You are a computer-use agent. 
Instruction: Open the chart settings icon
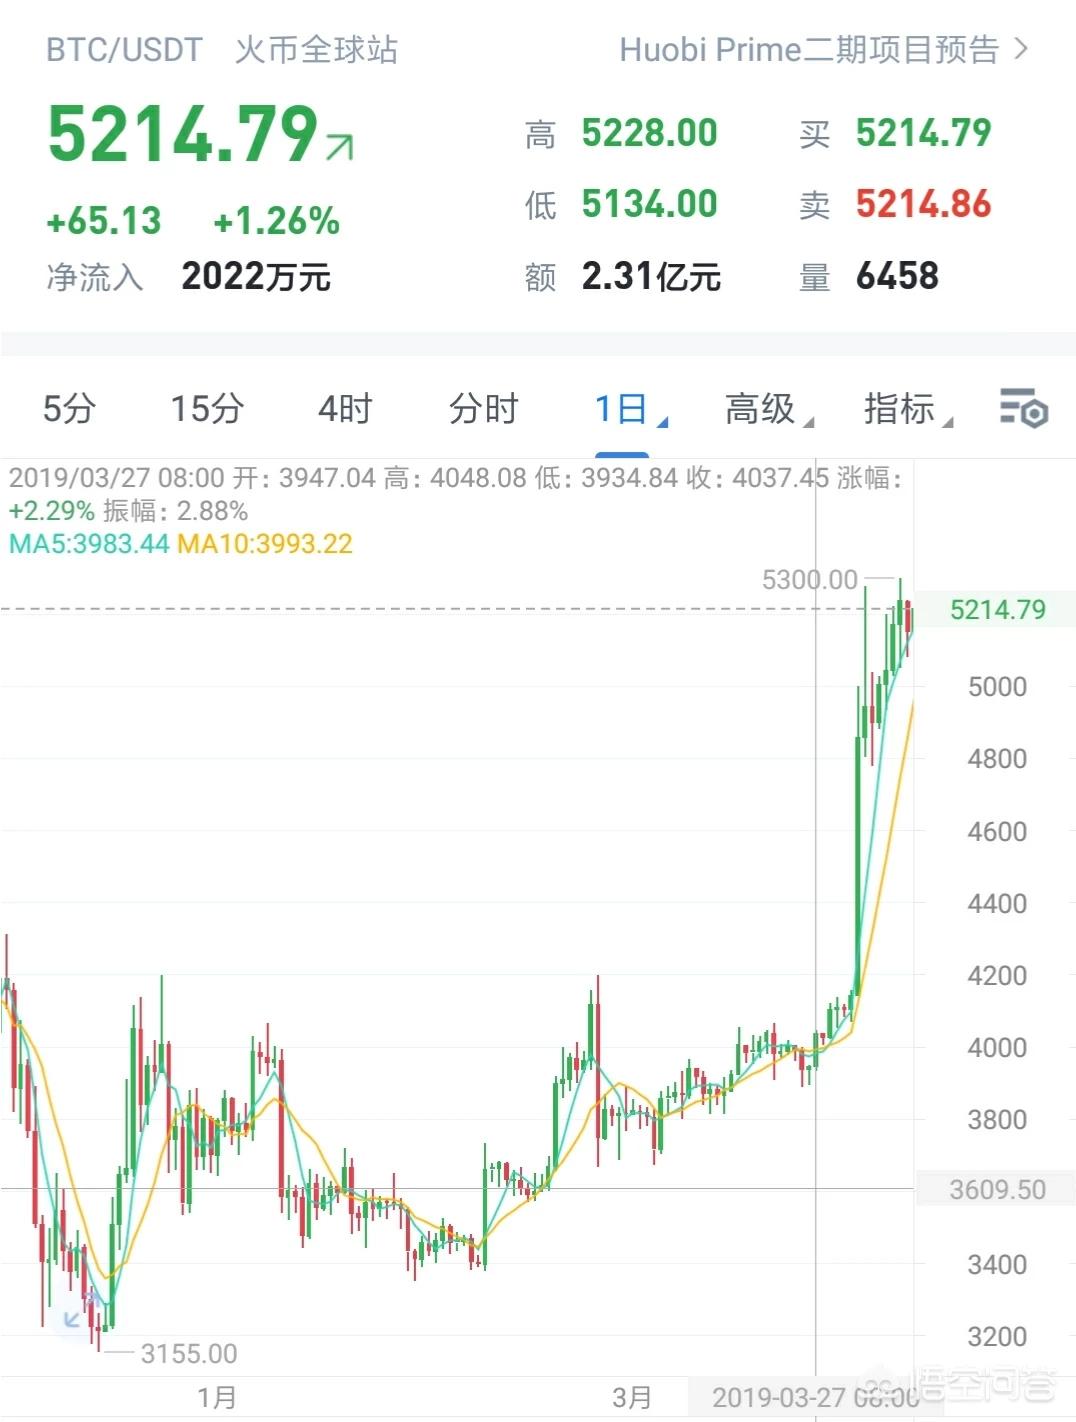(x=1023, y=408)
